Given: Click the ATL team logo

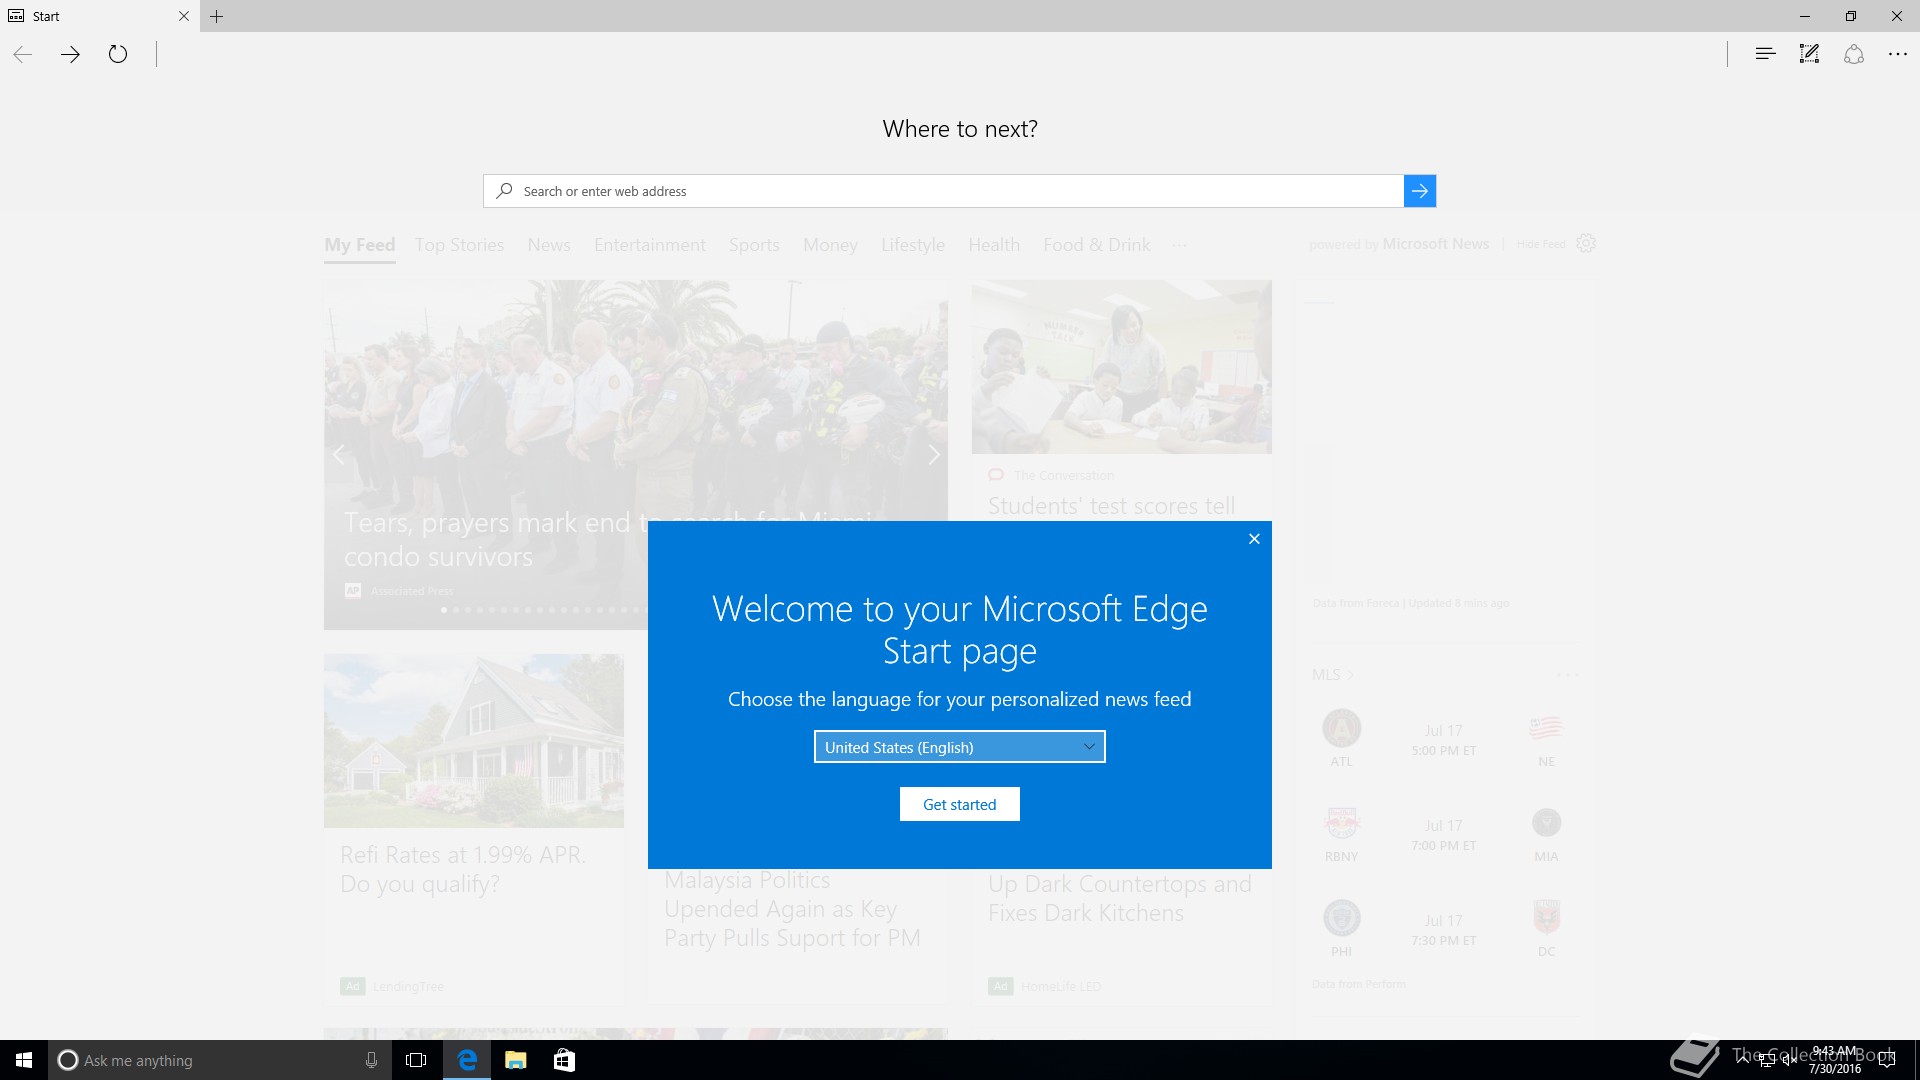Looking at the screenshot, I should pyautogui.click(x=1342, y=728).
